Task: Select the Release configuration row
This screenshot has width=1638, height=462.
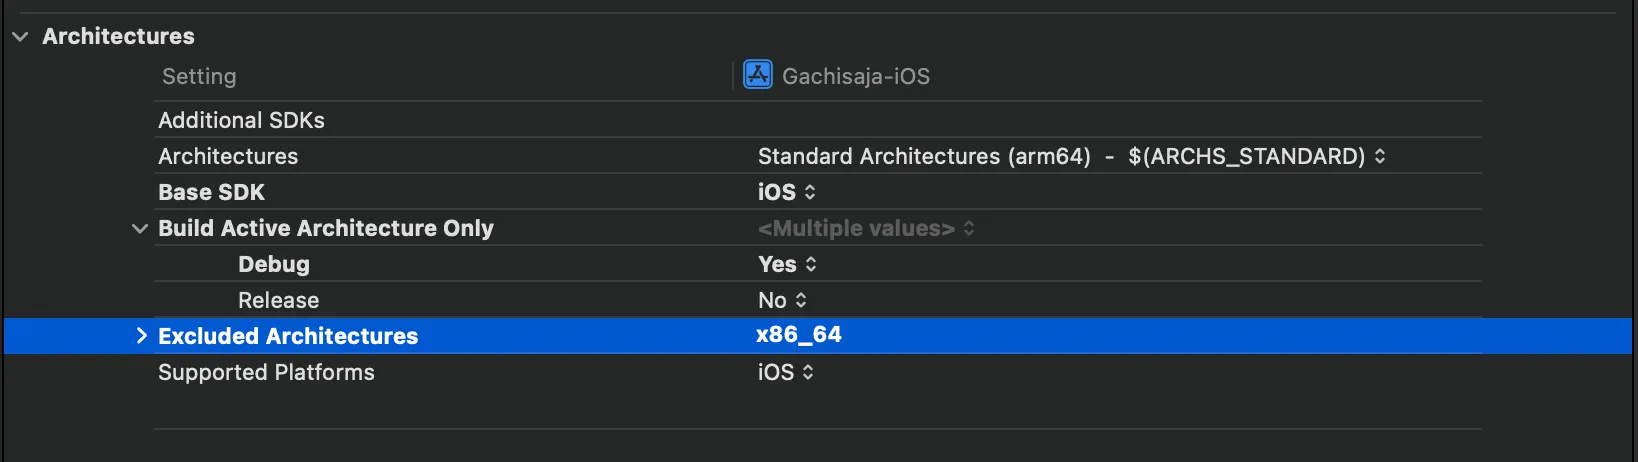Action: coord(278,301)
